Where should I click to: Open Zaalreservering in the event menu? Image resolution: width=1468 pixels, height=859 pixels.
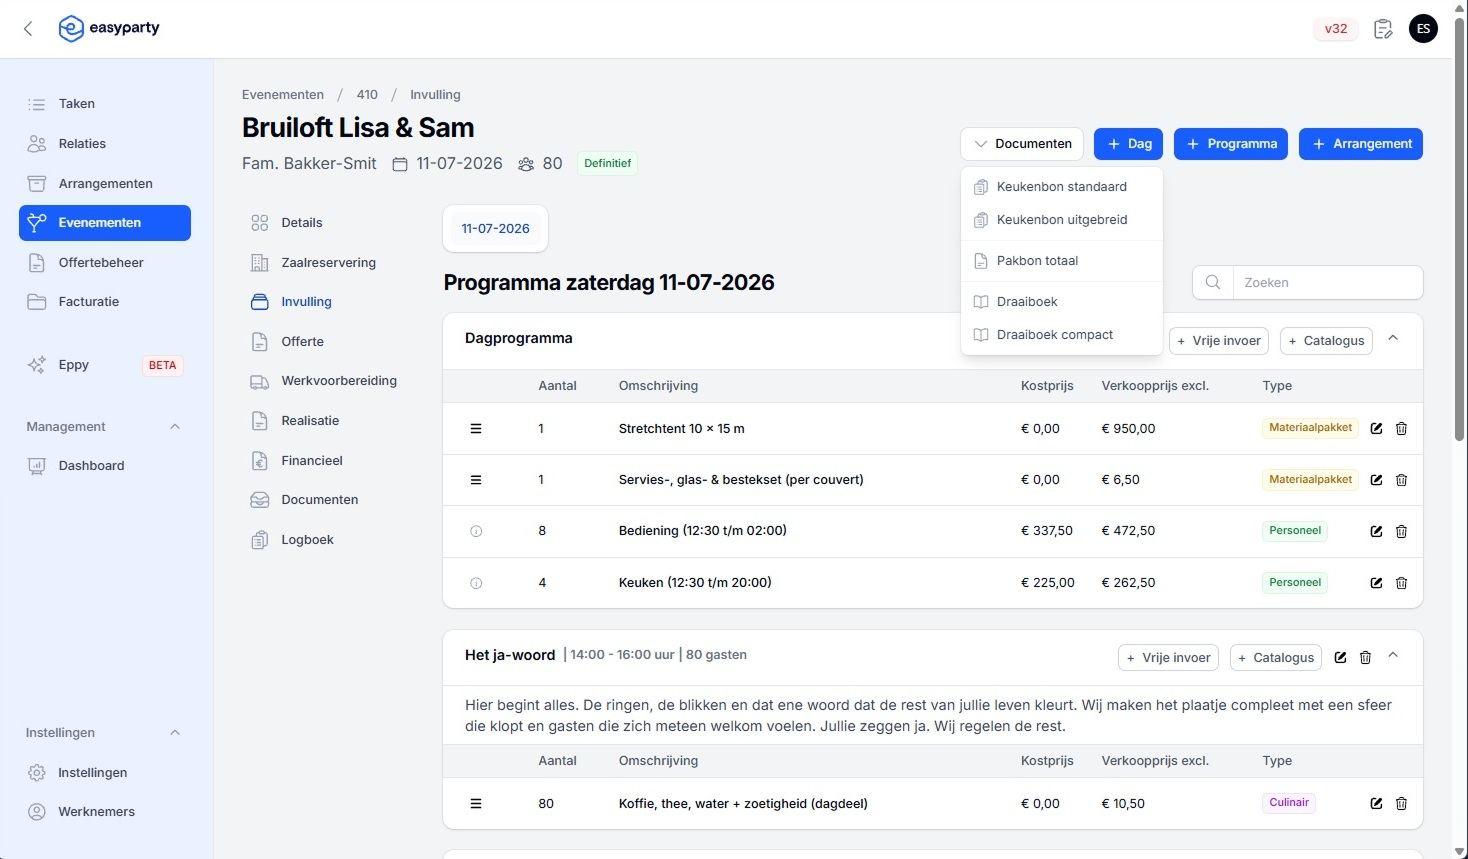[x=328, y=263]
